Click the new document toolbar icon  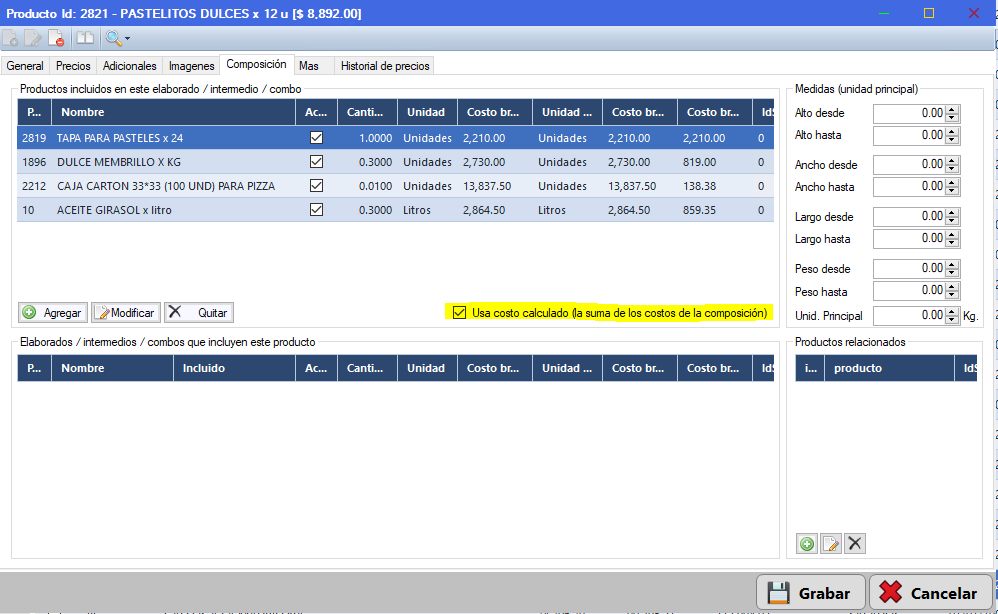(x=11, y=39)
